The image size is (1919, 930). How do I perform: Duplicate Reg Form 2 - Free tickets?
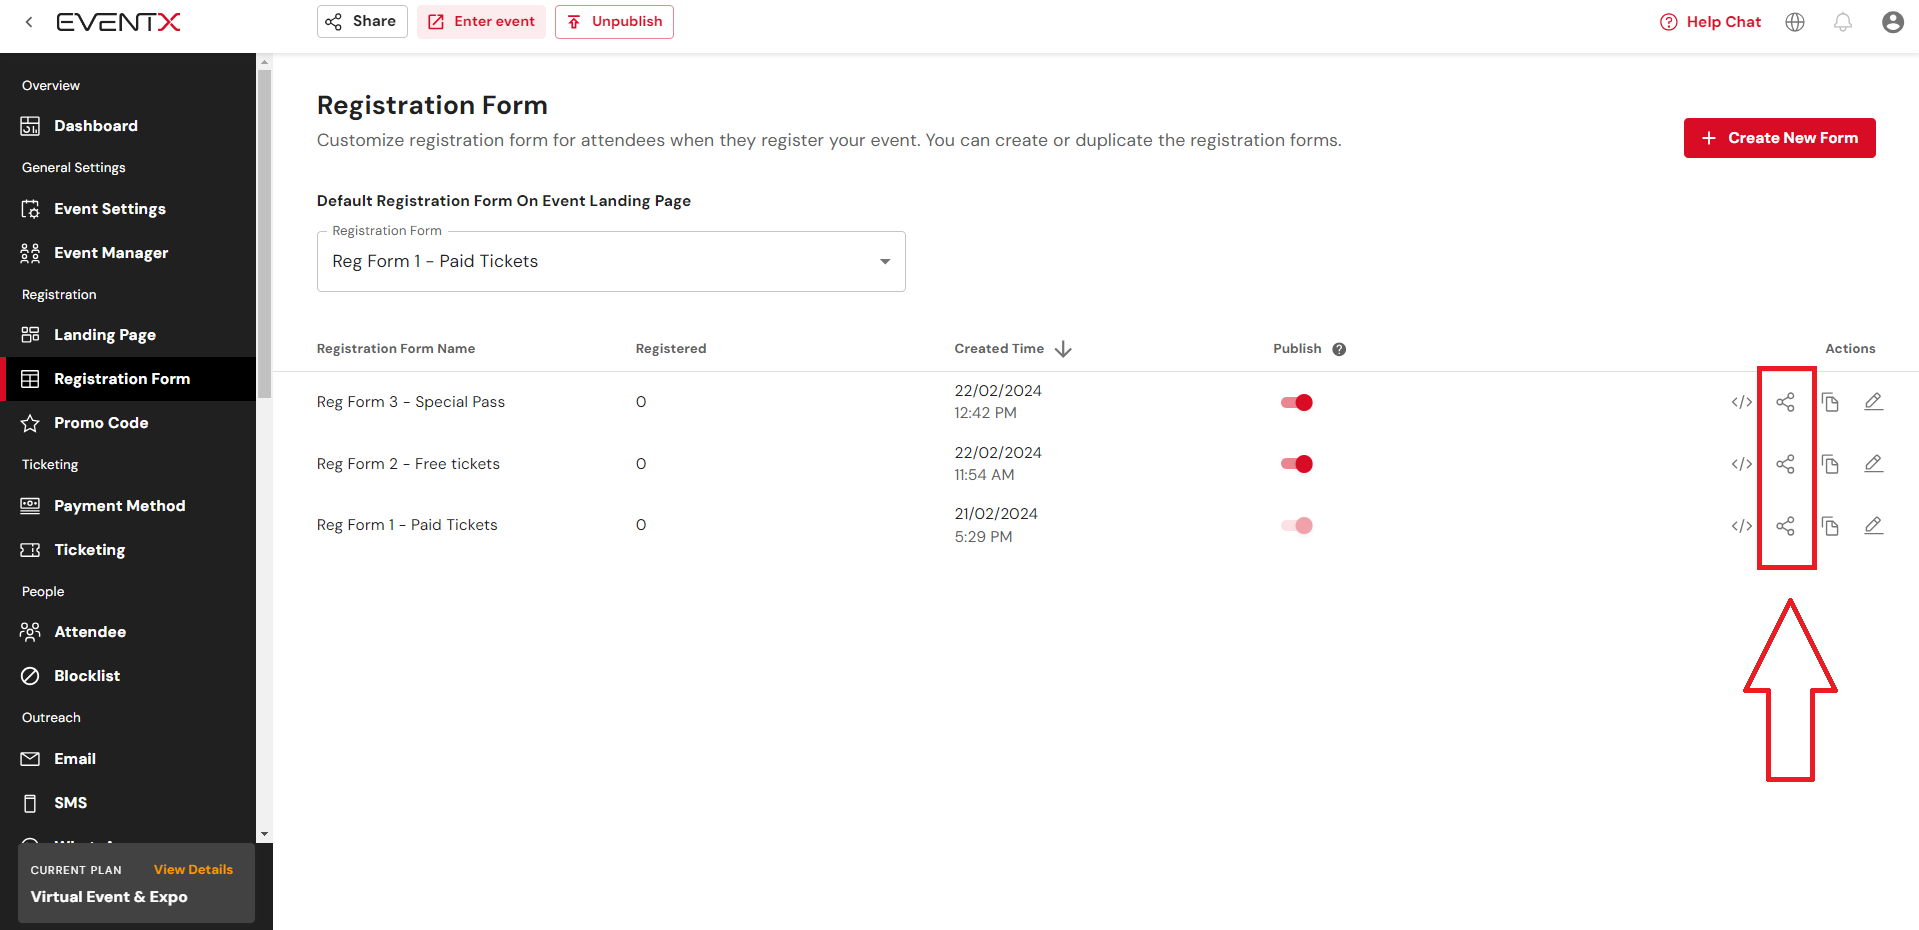tap(1830, 464)
